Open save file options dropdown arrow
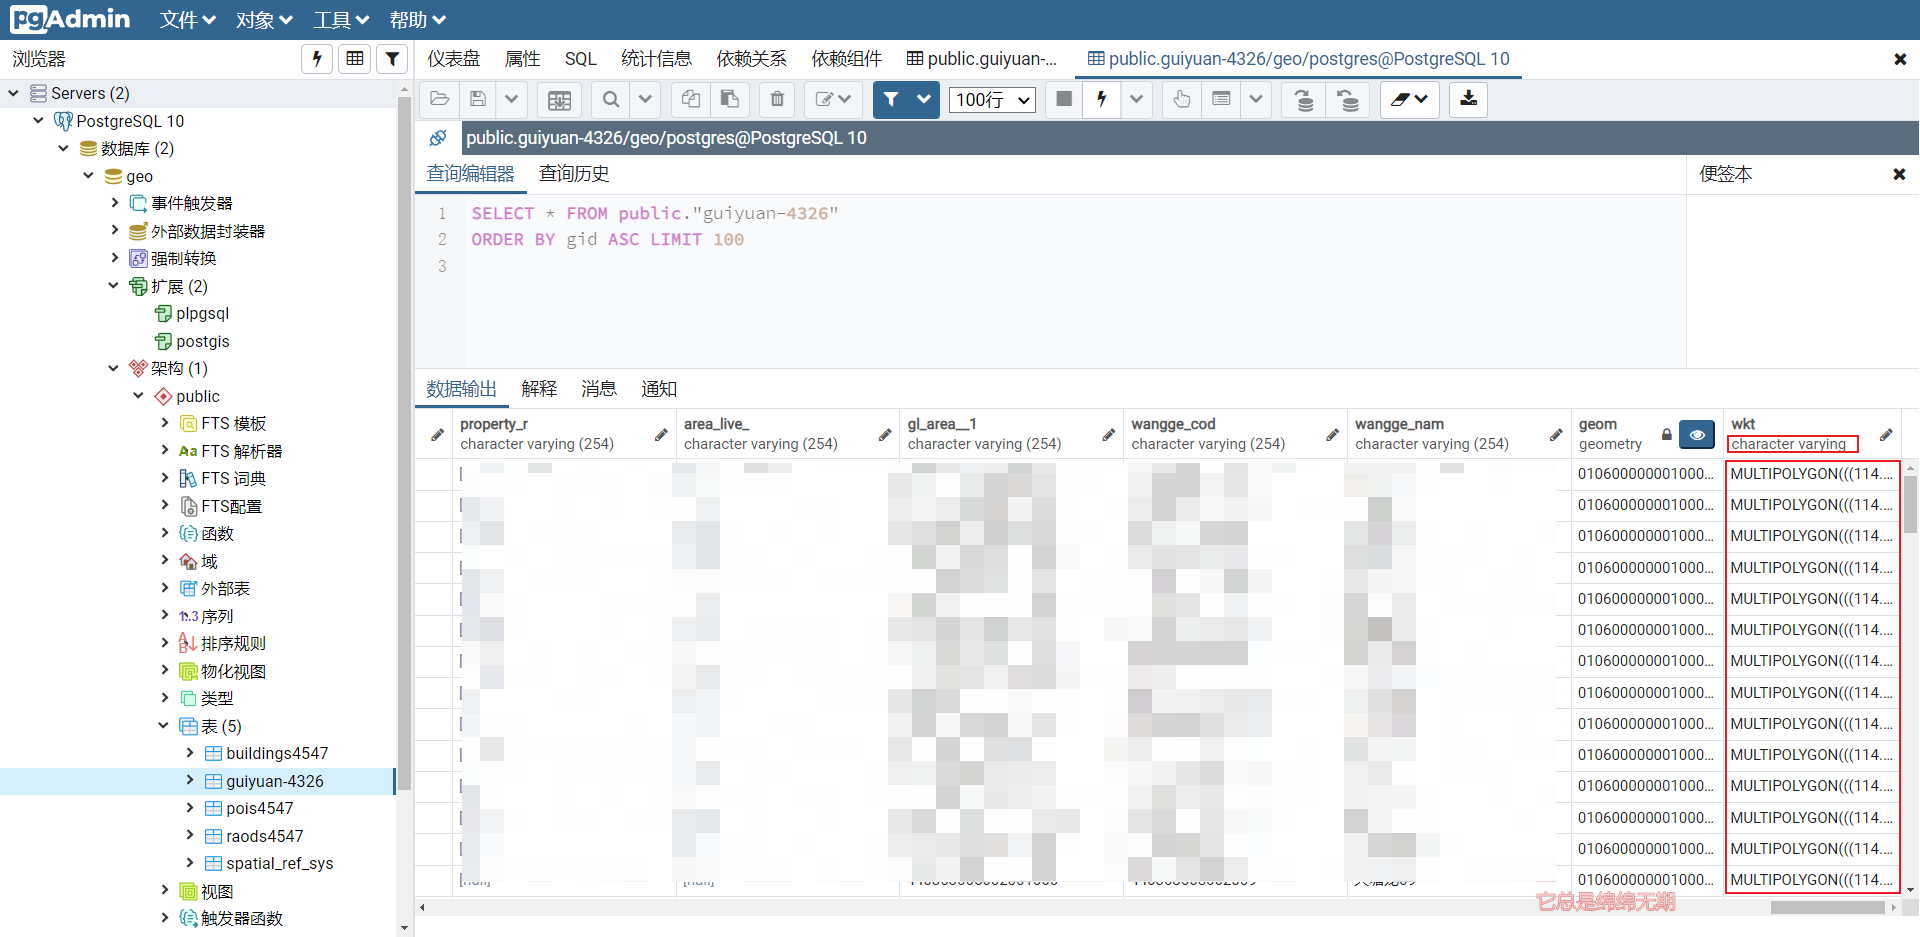Screen dimensions: 1920x937 [512, 99]
